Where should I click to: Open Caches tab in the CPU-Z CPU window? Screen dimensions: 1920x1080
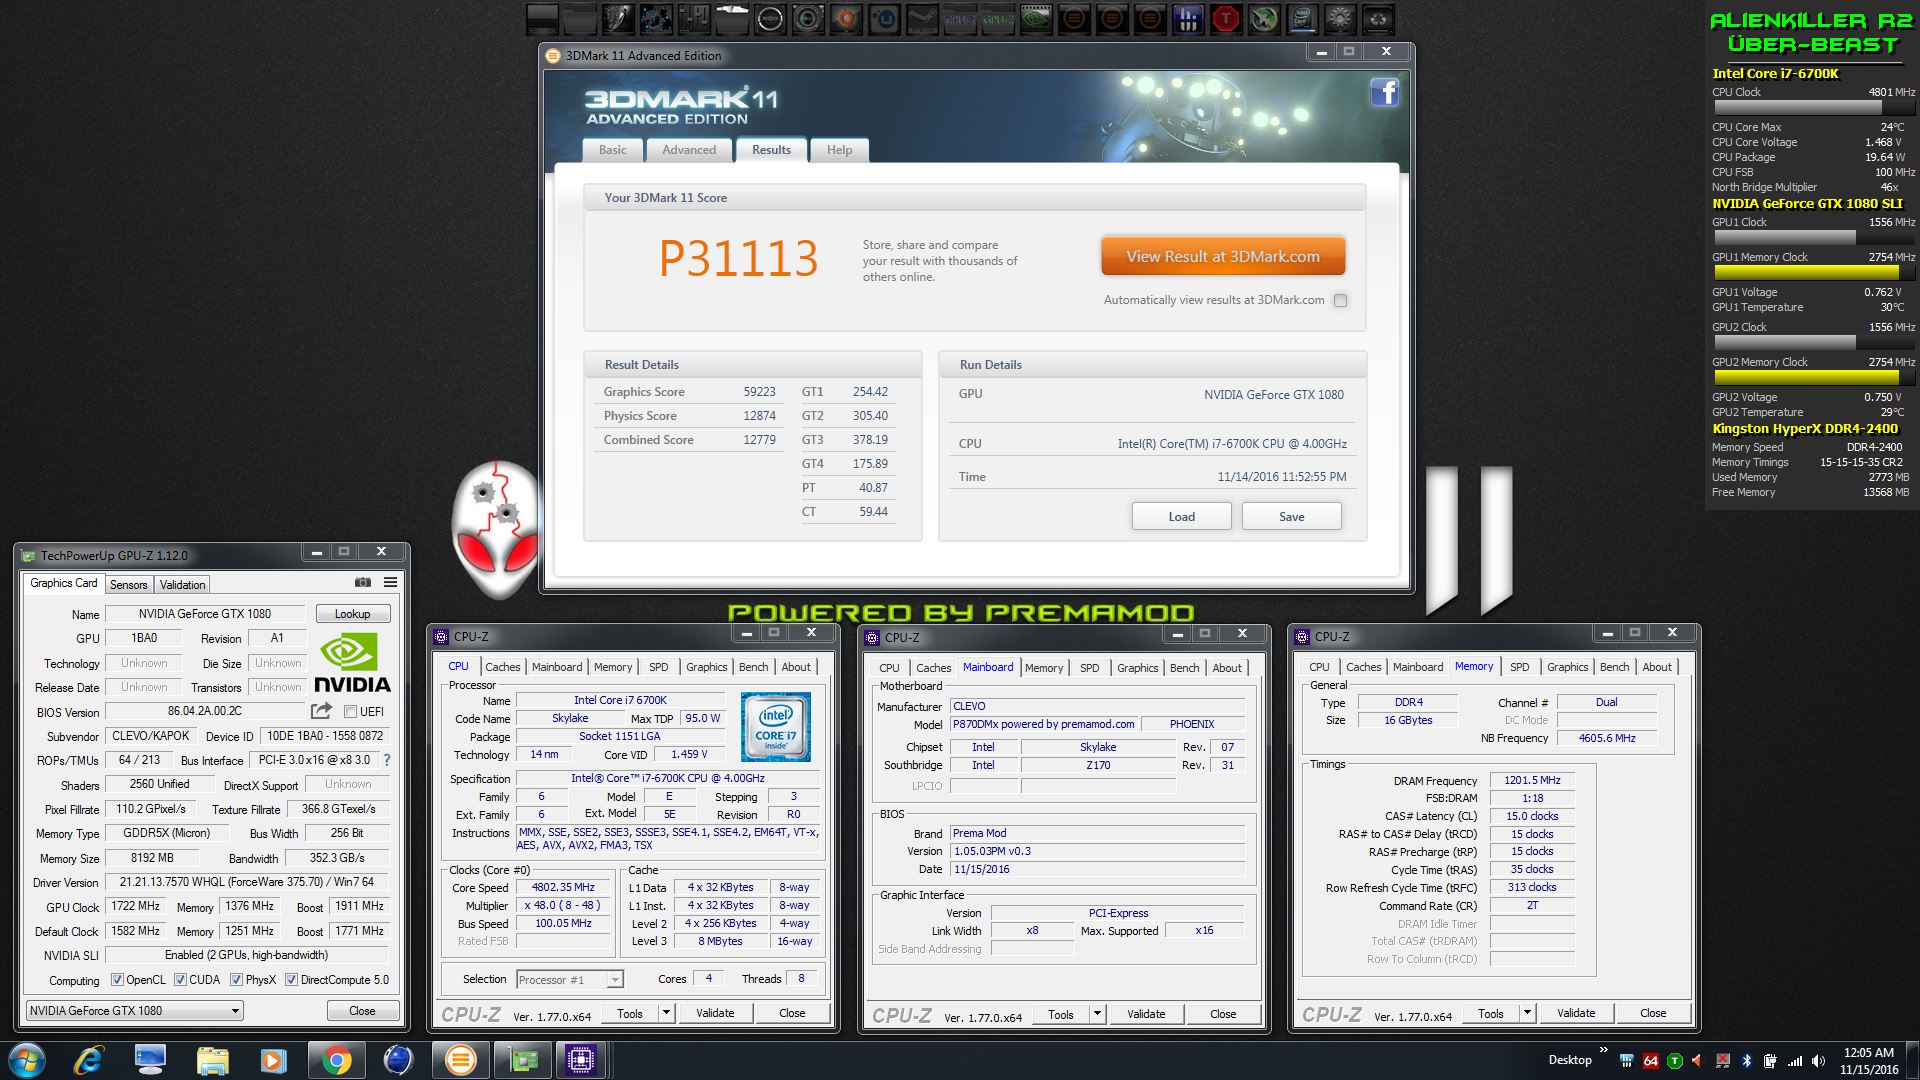click(x=503, y=667)
